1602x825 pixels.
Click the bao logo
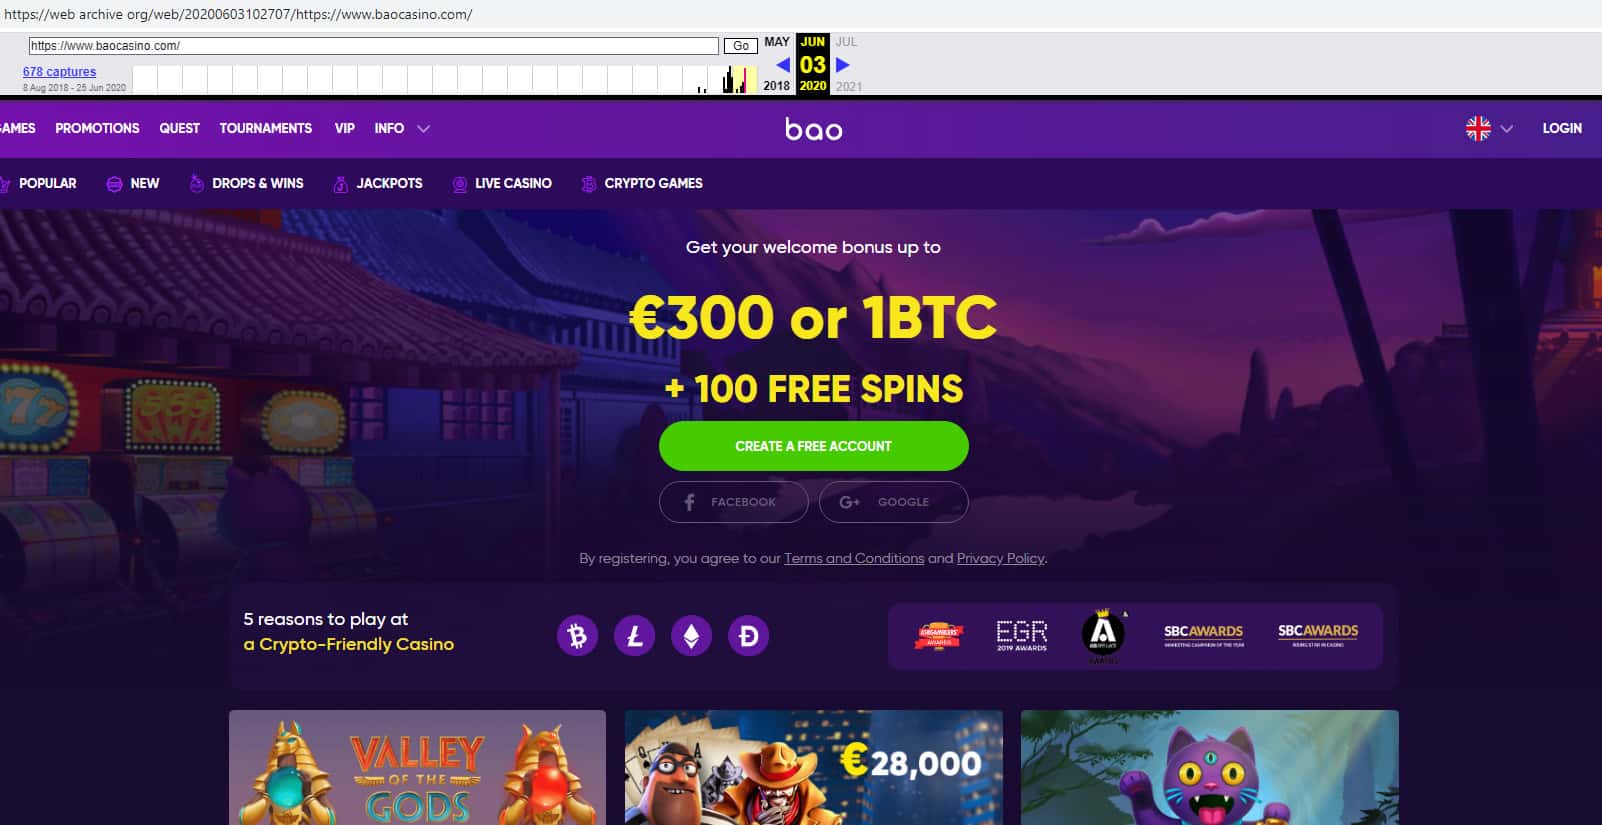click(x=813, y=129)
